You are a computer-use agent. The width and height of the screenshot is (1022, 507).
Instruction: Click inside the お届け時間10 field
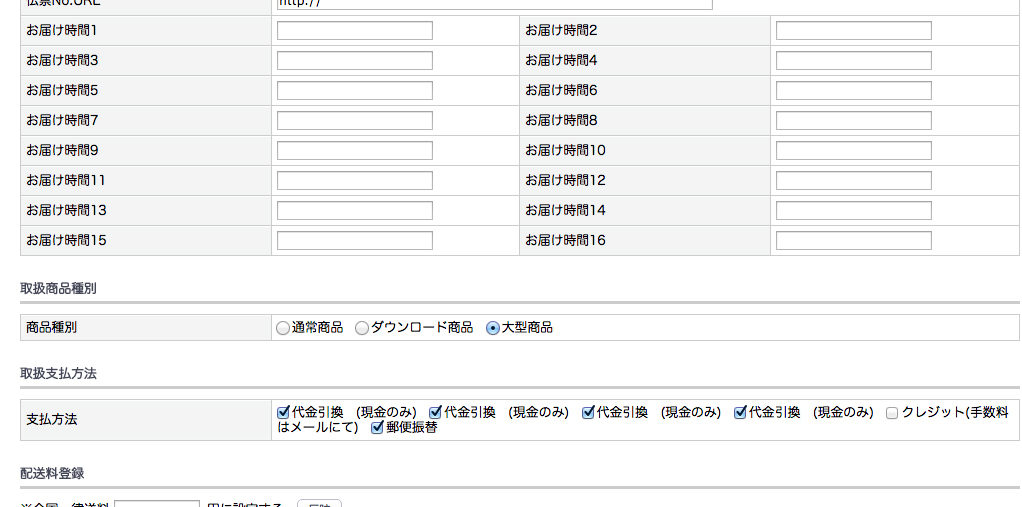pos(853,151)
